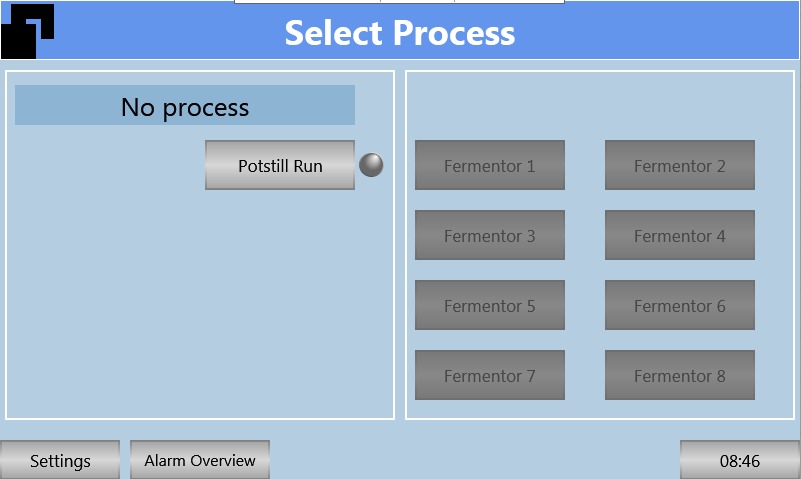This screenshot has height=479, width=801.
Task: Click the Select Process header title
Action: tap(400, 33)
